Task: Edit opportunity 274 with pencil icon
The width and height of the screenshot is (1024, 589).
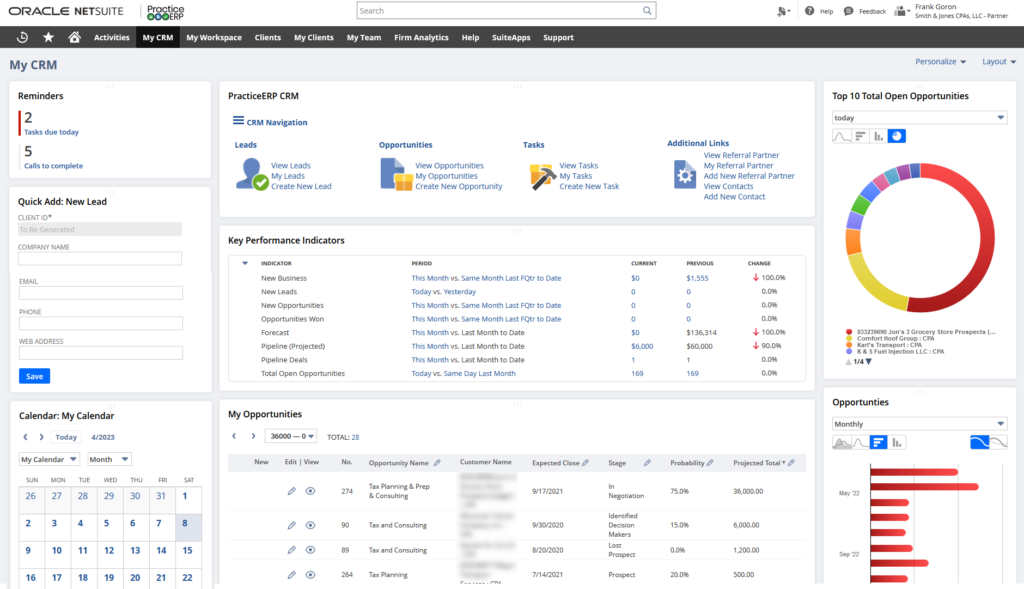Action: [292, 491]
